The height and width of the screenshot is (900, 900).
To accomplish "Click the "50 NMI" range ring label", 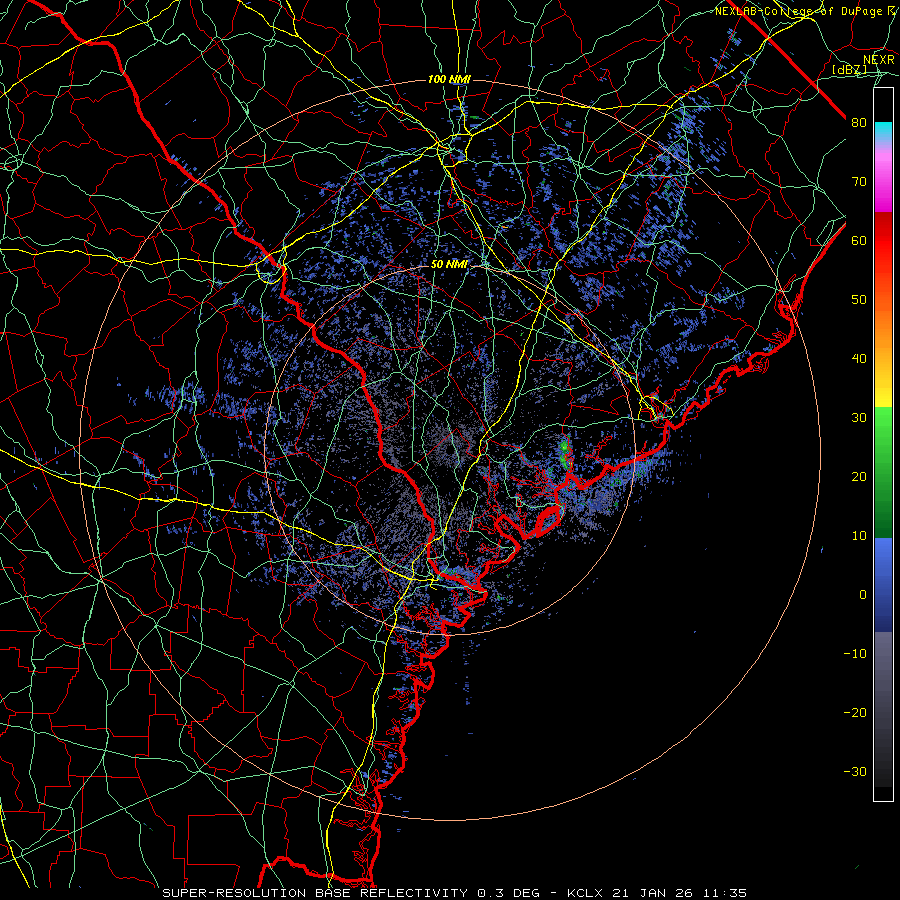I will click(x=449, y=265).
